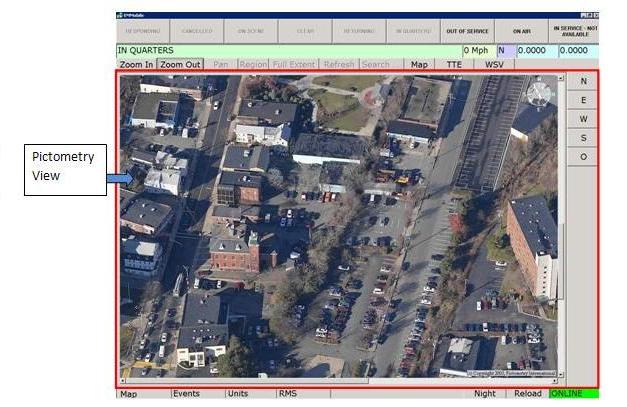The width and height of the screenshot is (627, 407).
Task: Switch to the TTE tab
Action: click(x=455, y=64)
